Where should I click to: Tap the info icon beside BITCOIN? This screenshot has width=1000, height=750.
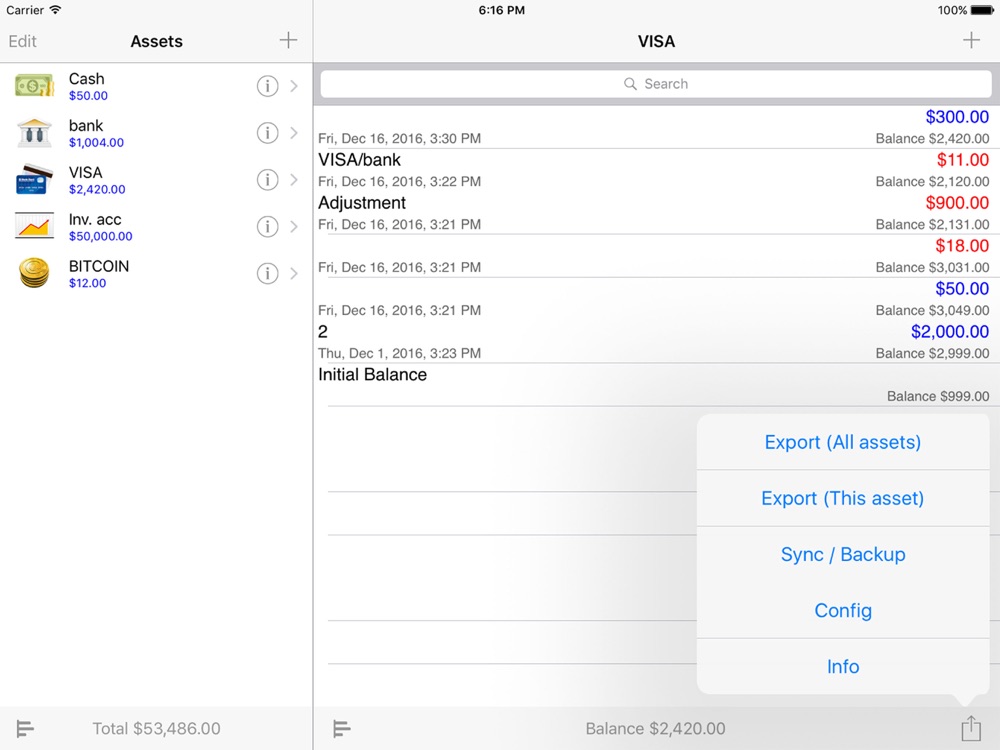point(267,274)
